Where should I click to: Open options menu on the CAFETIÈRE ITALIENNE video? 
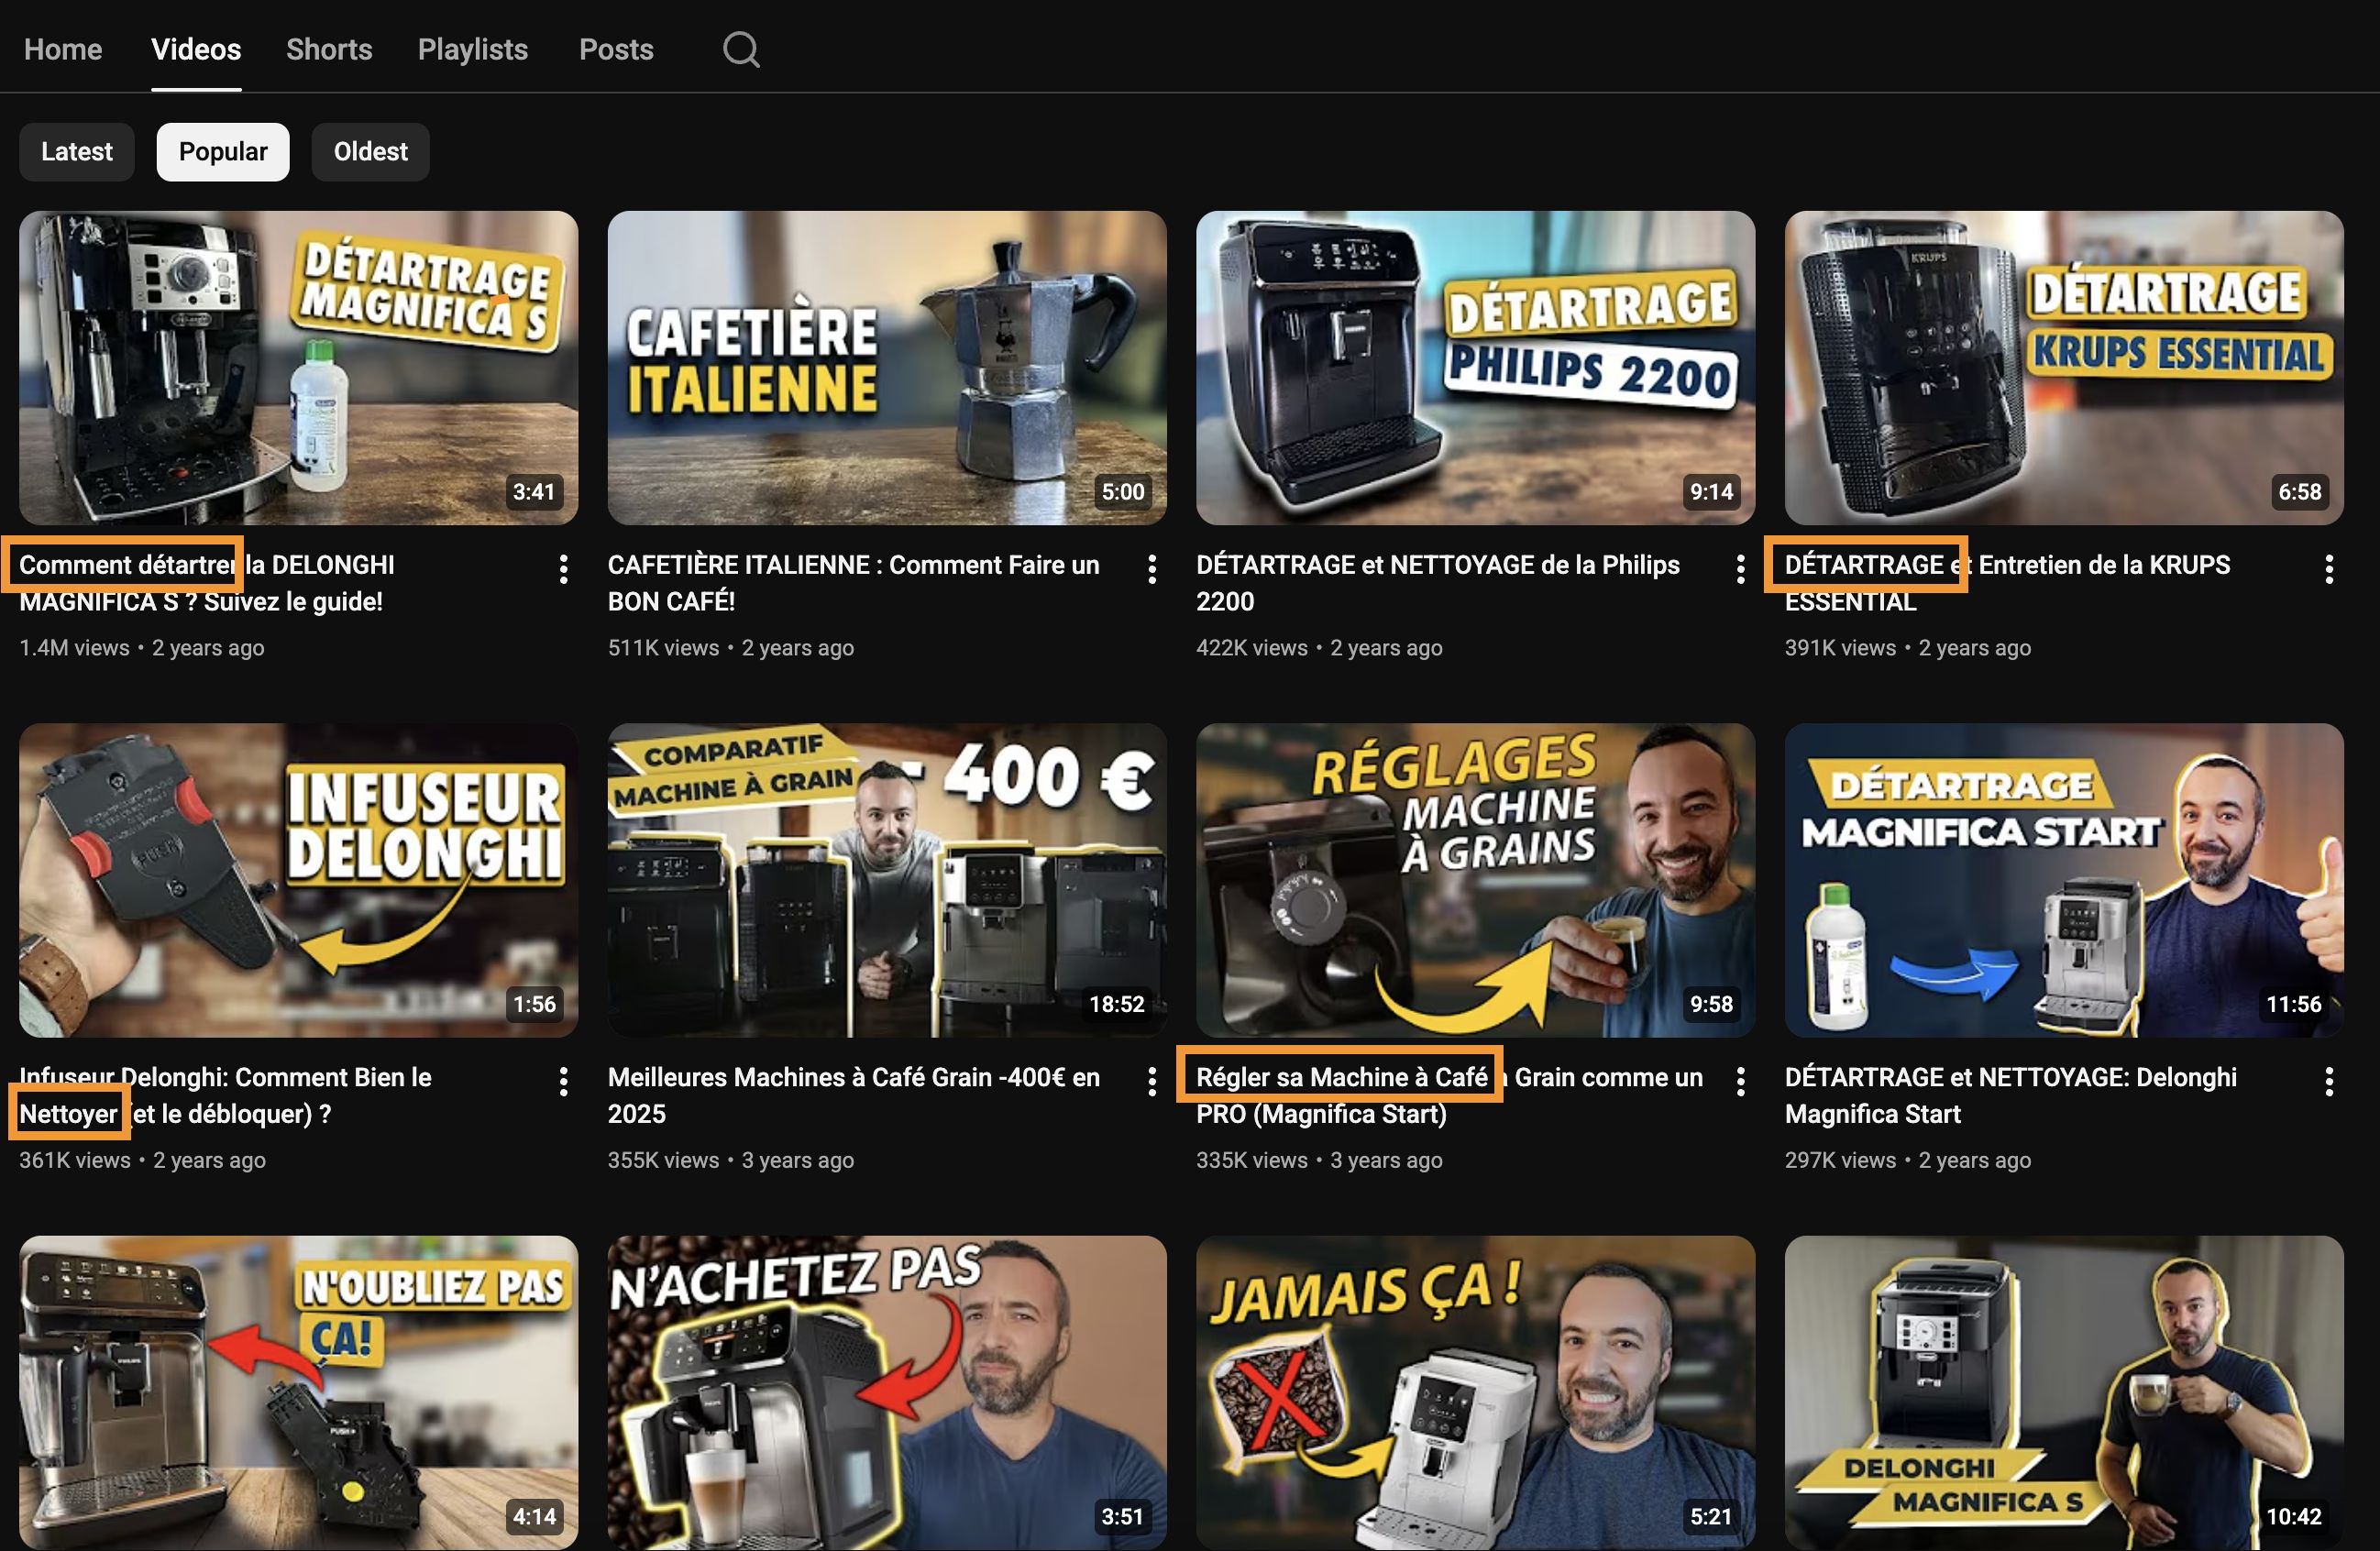pyautogui.click(x=1152, y=567)
